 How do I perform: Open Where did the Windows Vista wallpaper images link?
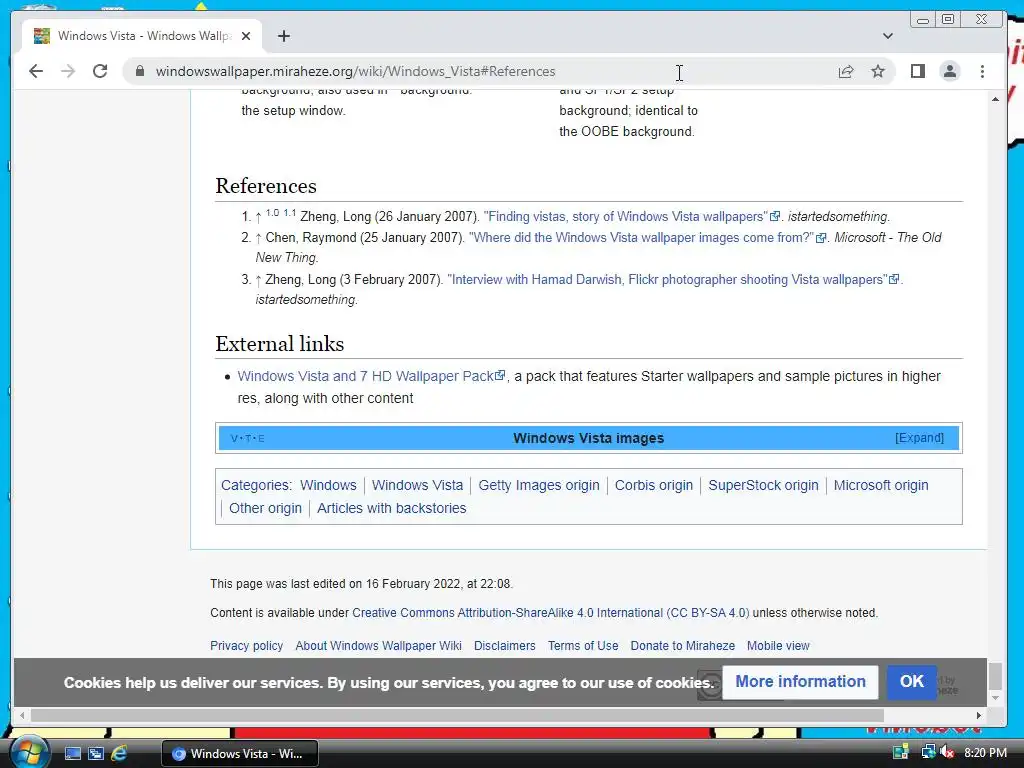tap(647, 237)
